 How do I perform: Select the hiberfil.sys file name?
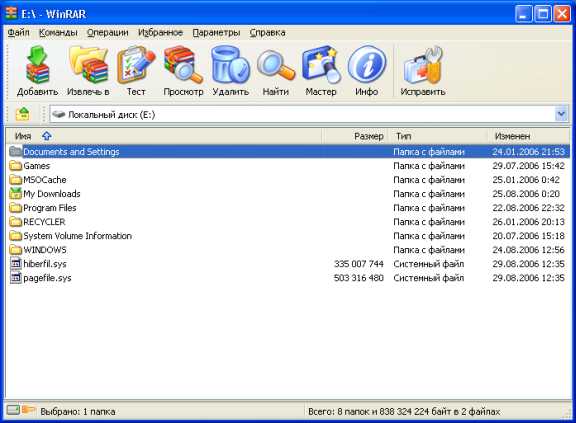tap(45, 264)
